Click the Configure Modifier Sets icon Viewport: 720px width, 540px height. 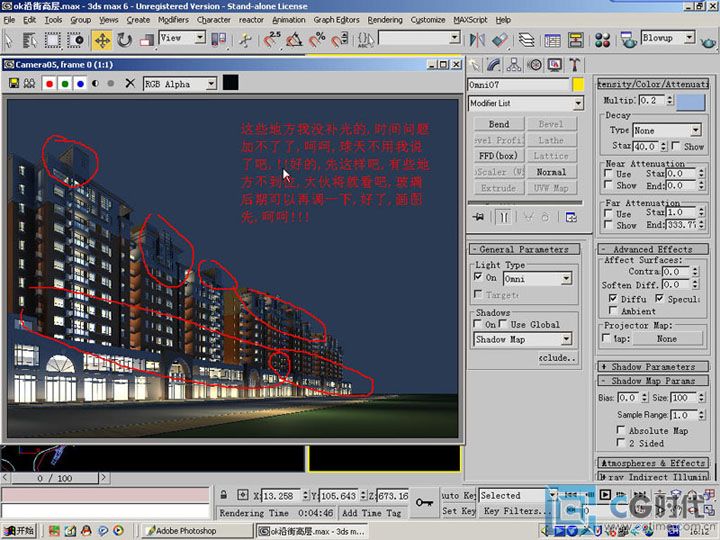[x=571, y=217]
